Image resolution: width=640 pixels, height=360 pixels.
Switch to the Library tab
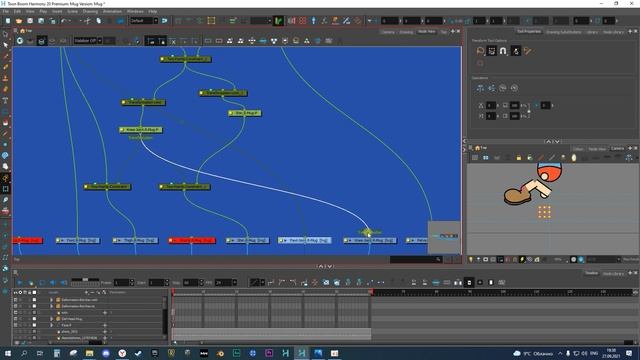pos(591,32)
